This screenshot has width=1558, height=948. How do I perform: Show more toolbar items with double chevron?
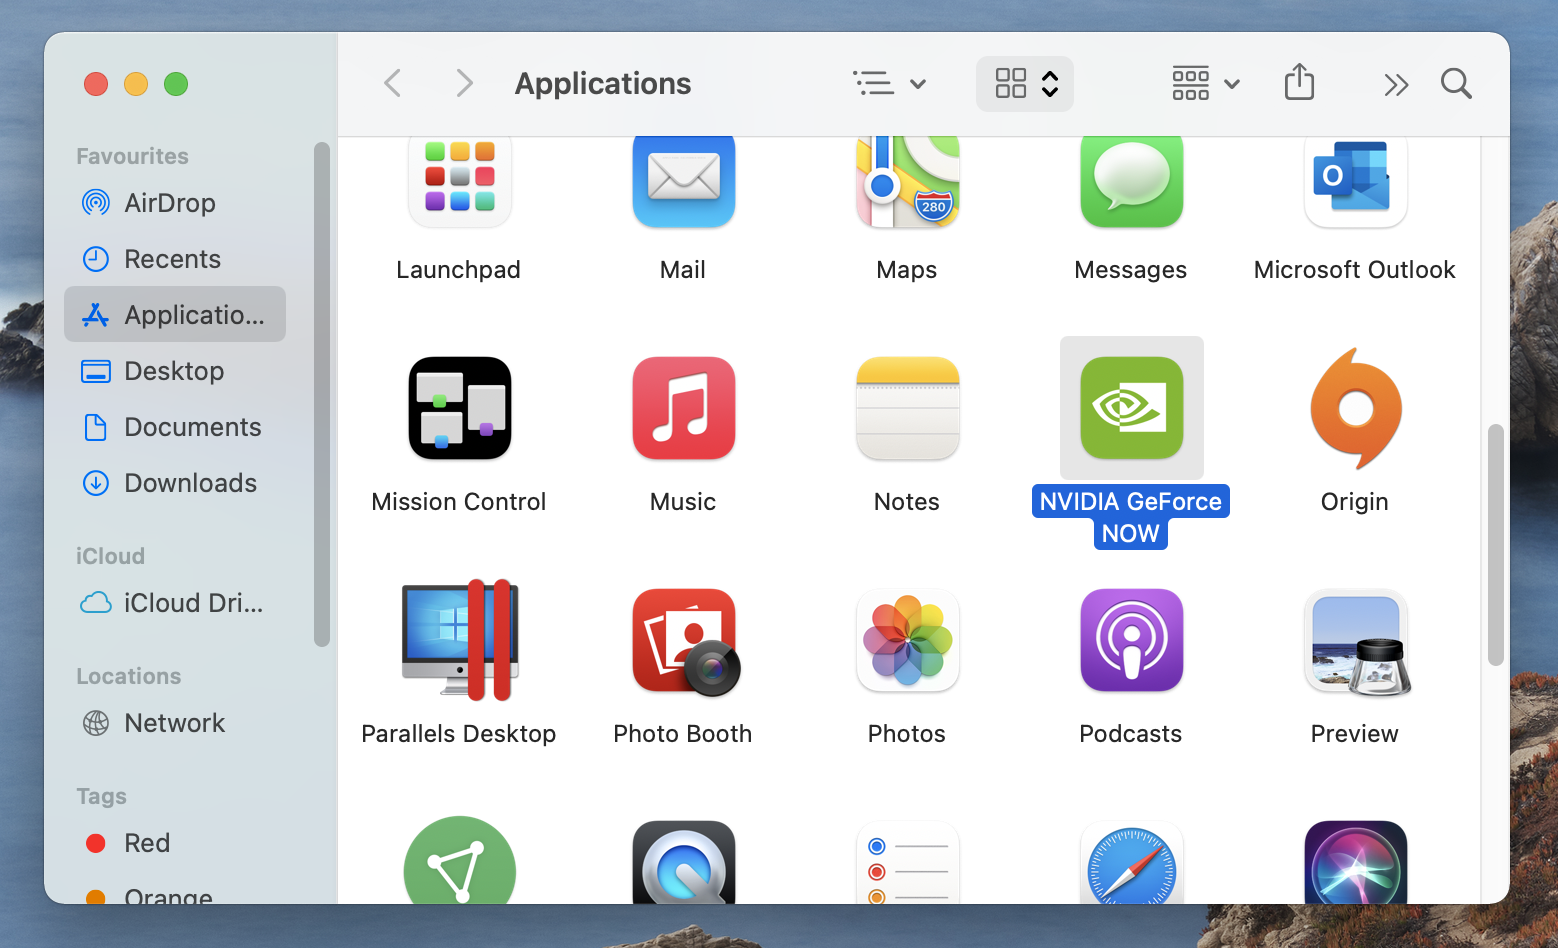pyautogui.click(x=1396, y=84)
